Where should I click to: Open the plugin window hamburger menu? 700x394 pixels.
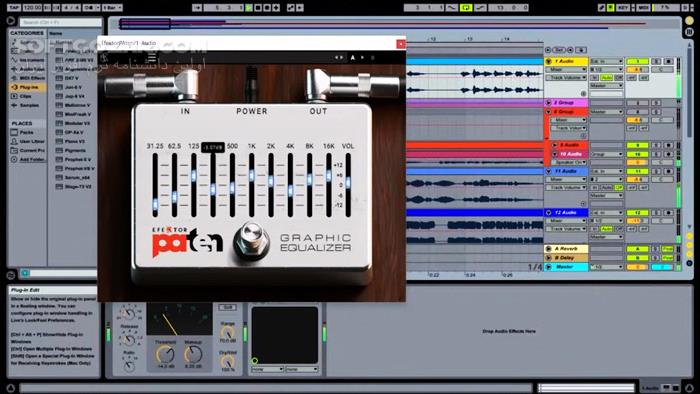tap(152, 58)
